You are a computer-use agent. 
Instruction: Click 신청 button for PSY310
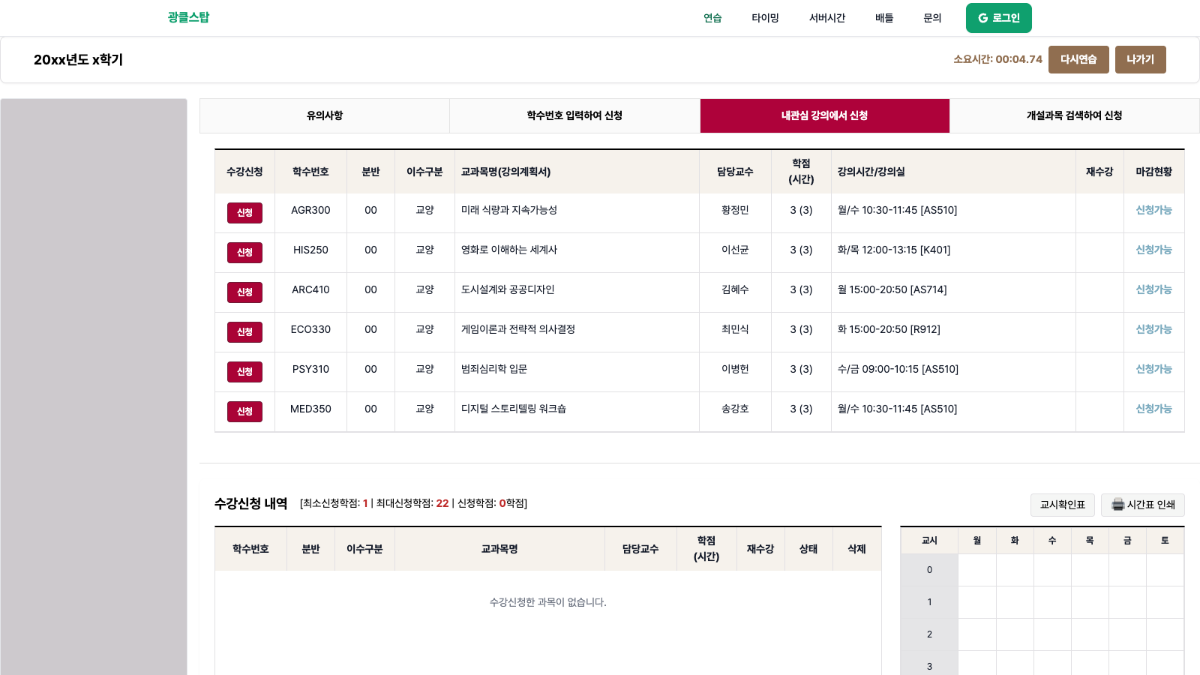pos(244,371)
